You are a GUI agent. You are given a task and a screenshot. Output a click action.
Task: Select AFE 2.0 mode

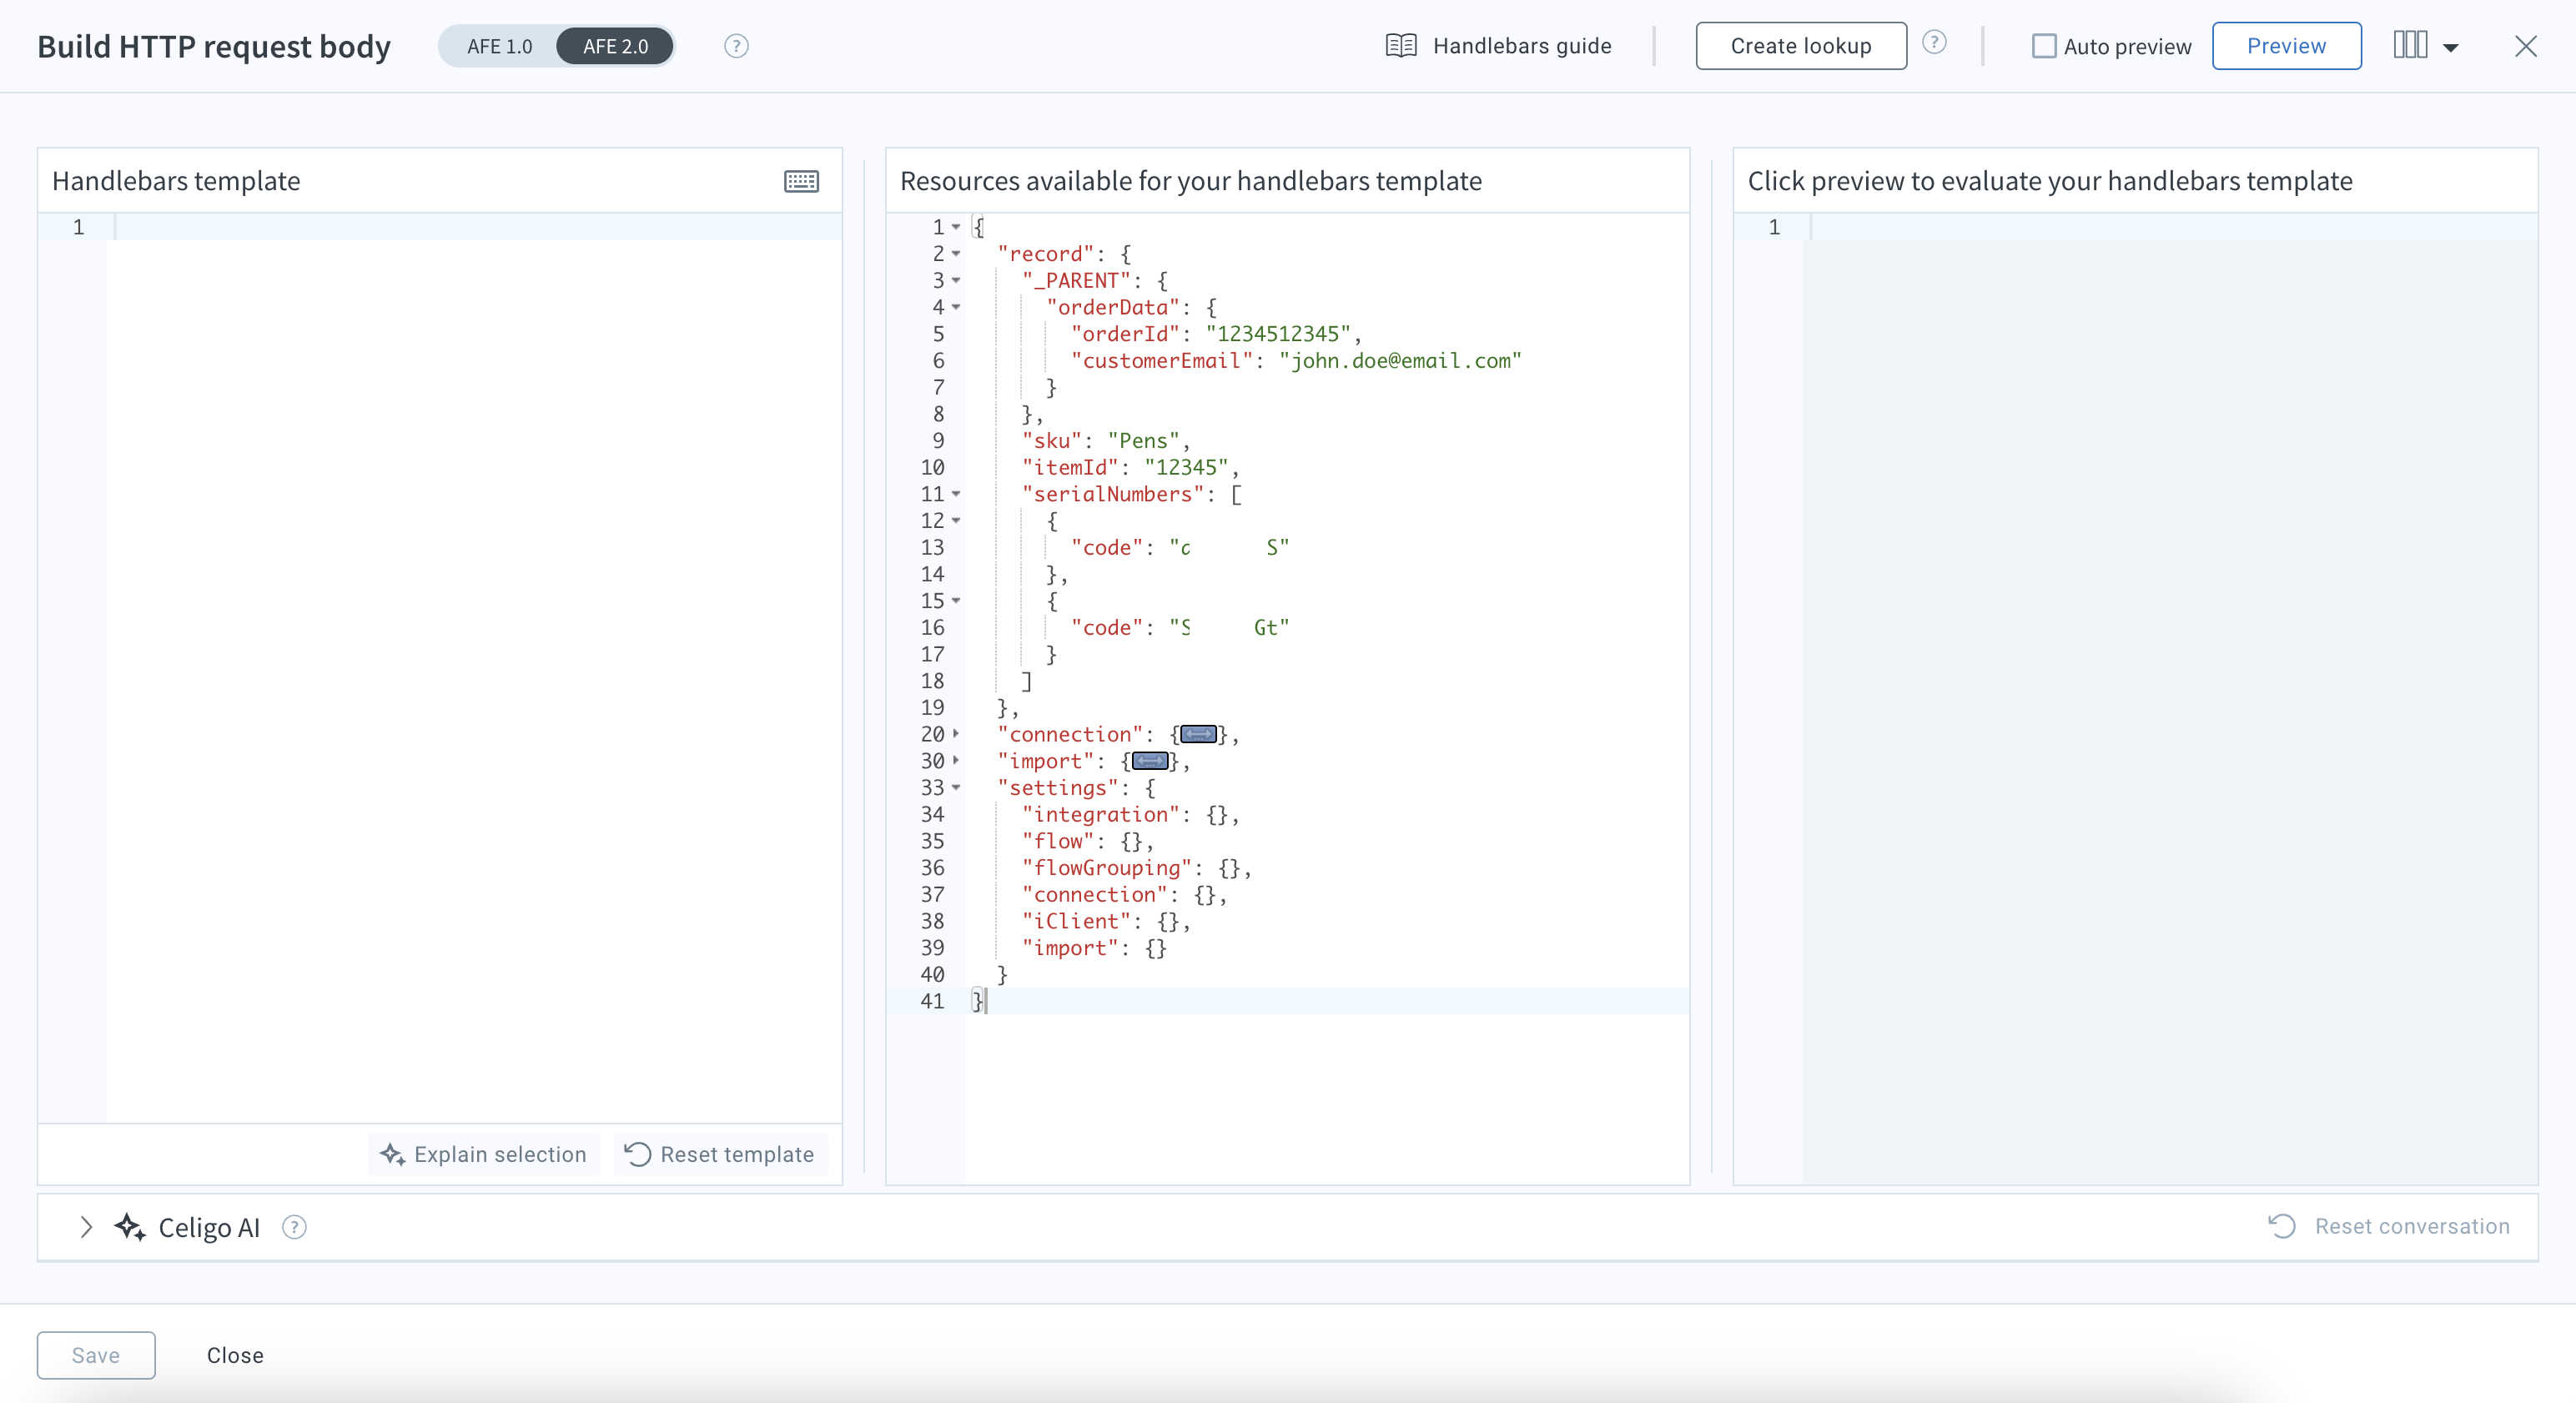click(x=615, y=46)
